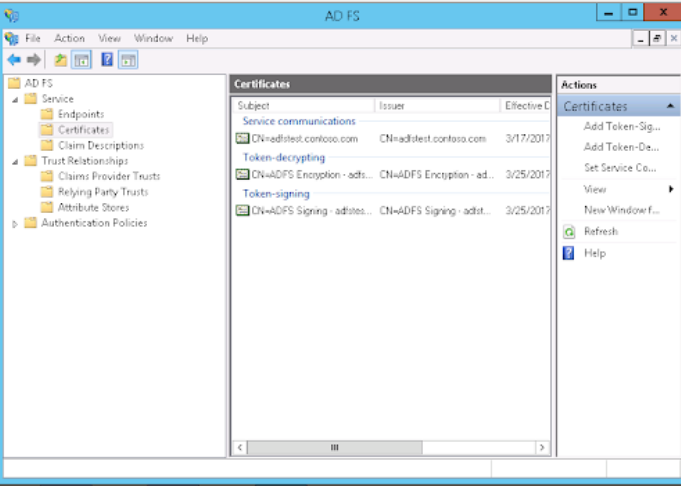Toggle Show/Hide Action Pane toolbar icon

coord(128,60)
